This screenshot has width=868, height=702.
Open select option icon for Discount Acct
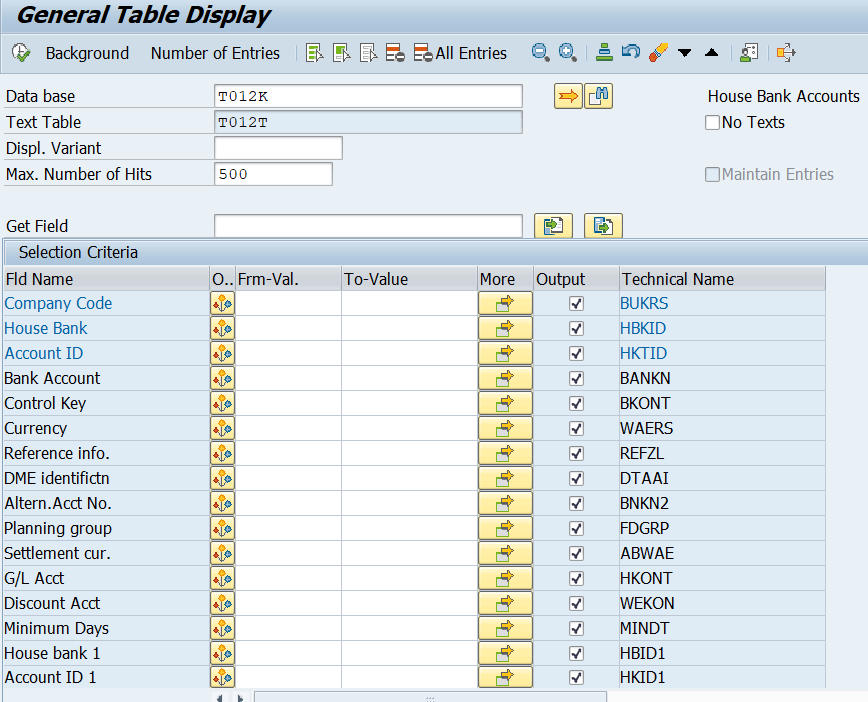tap(223, 603)
